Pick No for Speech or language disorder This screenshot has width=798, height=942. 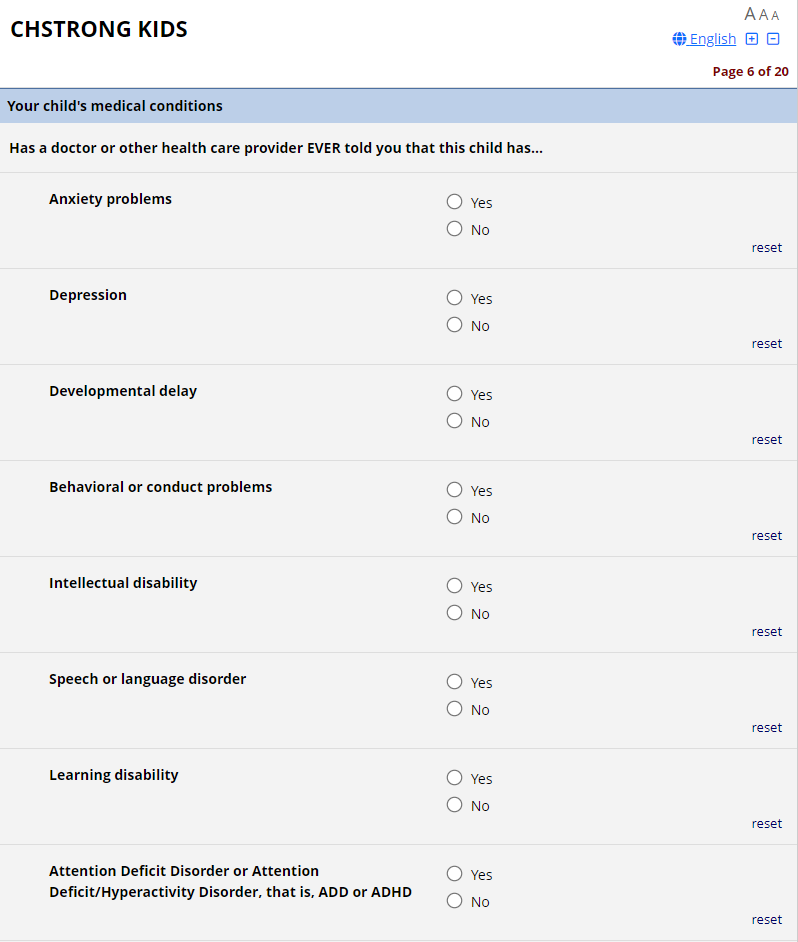point(455,709)
